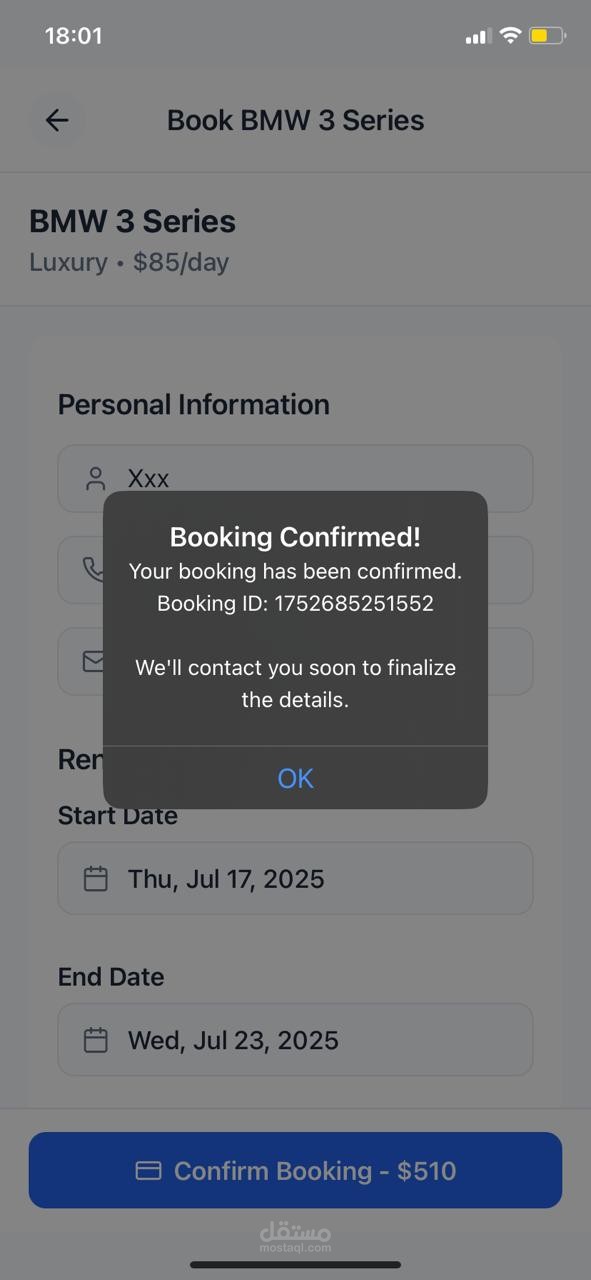Click the calendar icon beside Wed, Jul 23

(x=95, y=1040)
